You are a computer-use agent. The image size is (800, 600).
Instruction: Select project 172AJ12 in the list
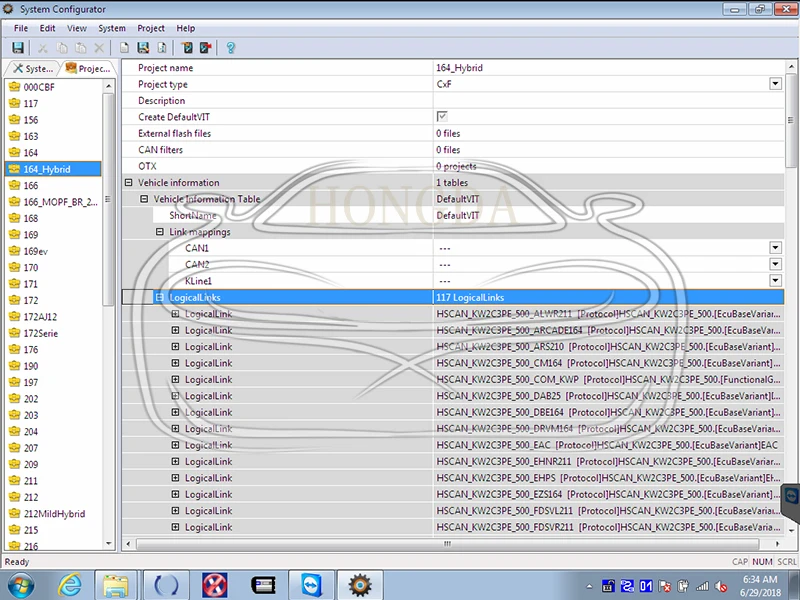pos(40,317)
